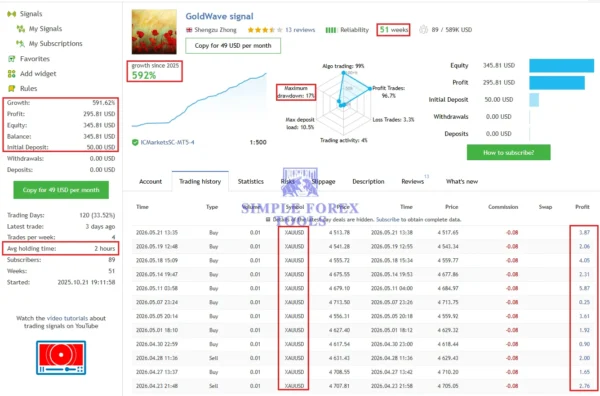Open the Slippage tab
Viewport: 600px width, 396px height.
[x=323, y=182]
